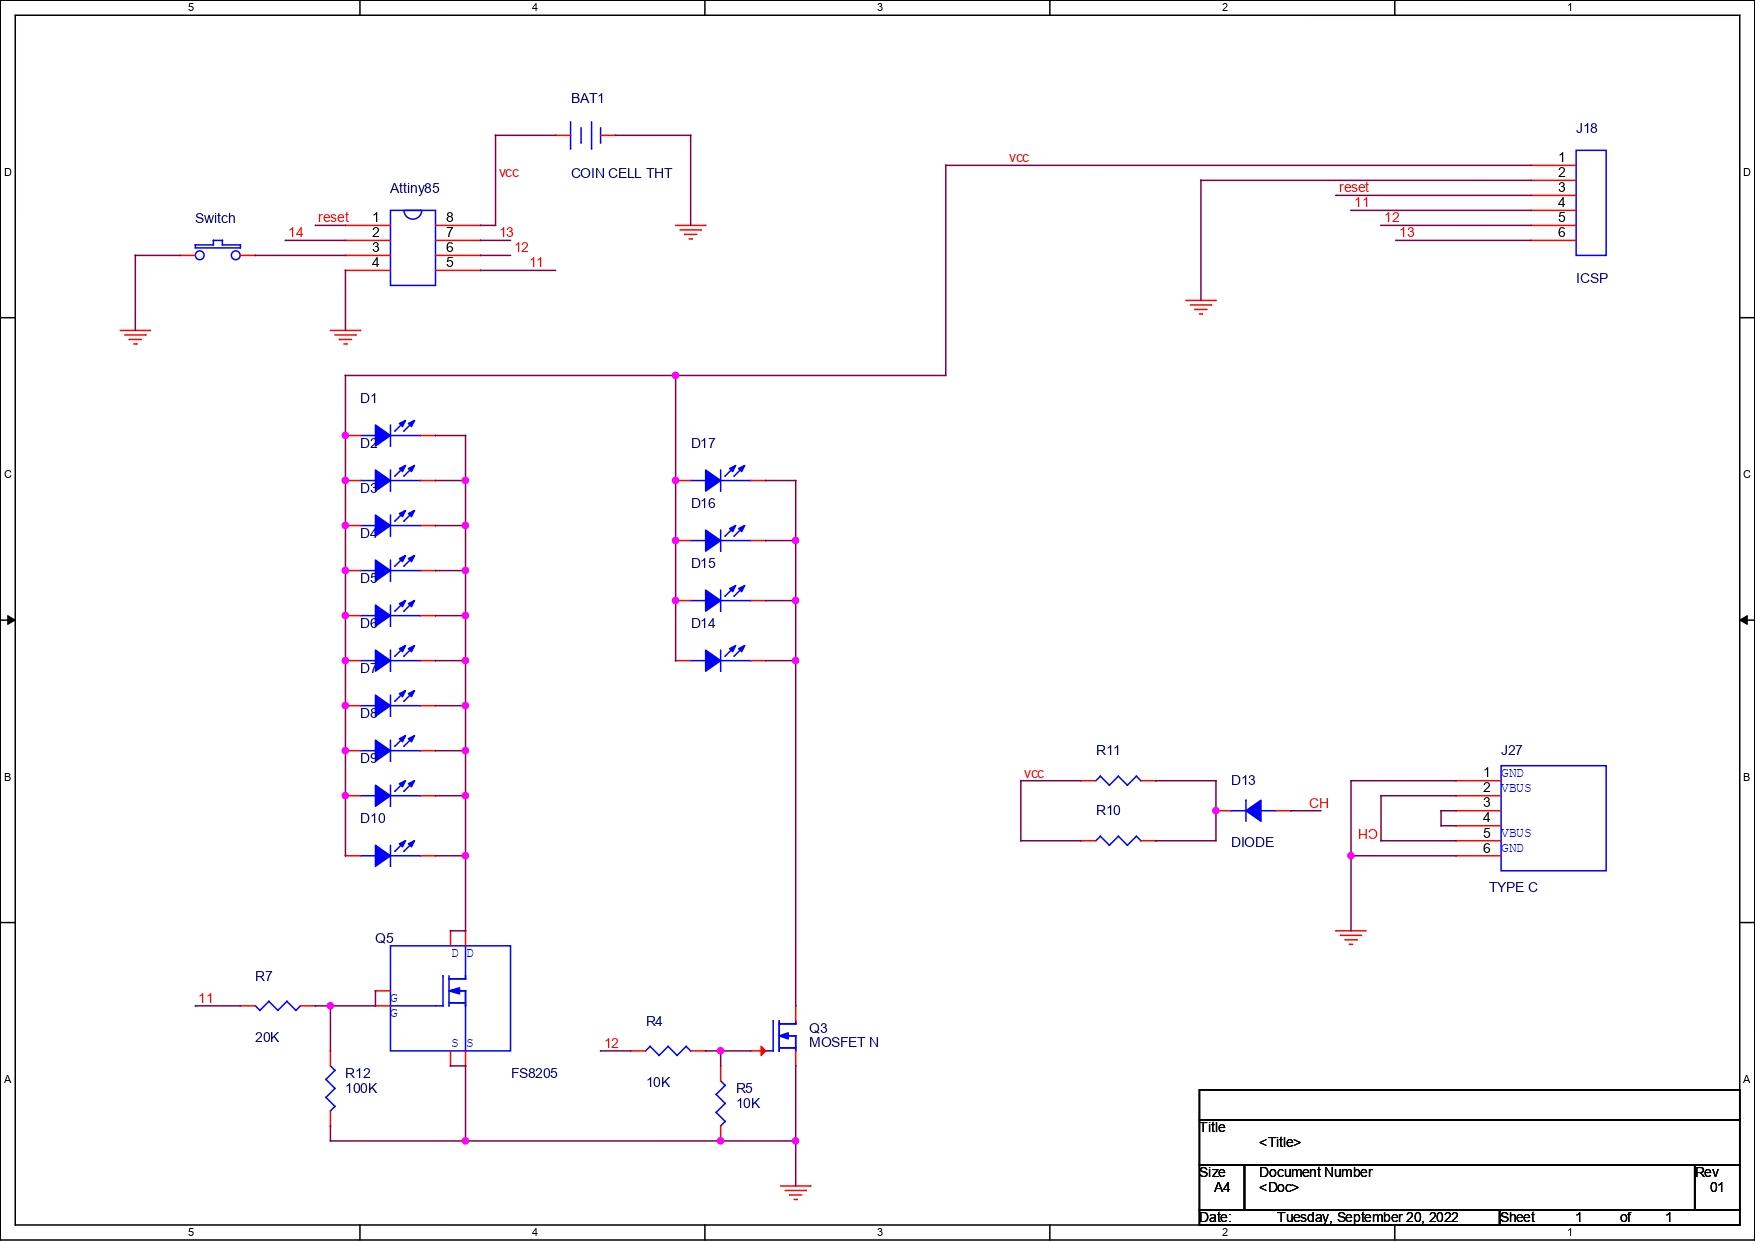The width and height of the screenshot is (1755, 1241).
Task: Click the vcc net label left of R11
Action: [1034, 773]
